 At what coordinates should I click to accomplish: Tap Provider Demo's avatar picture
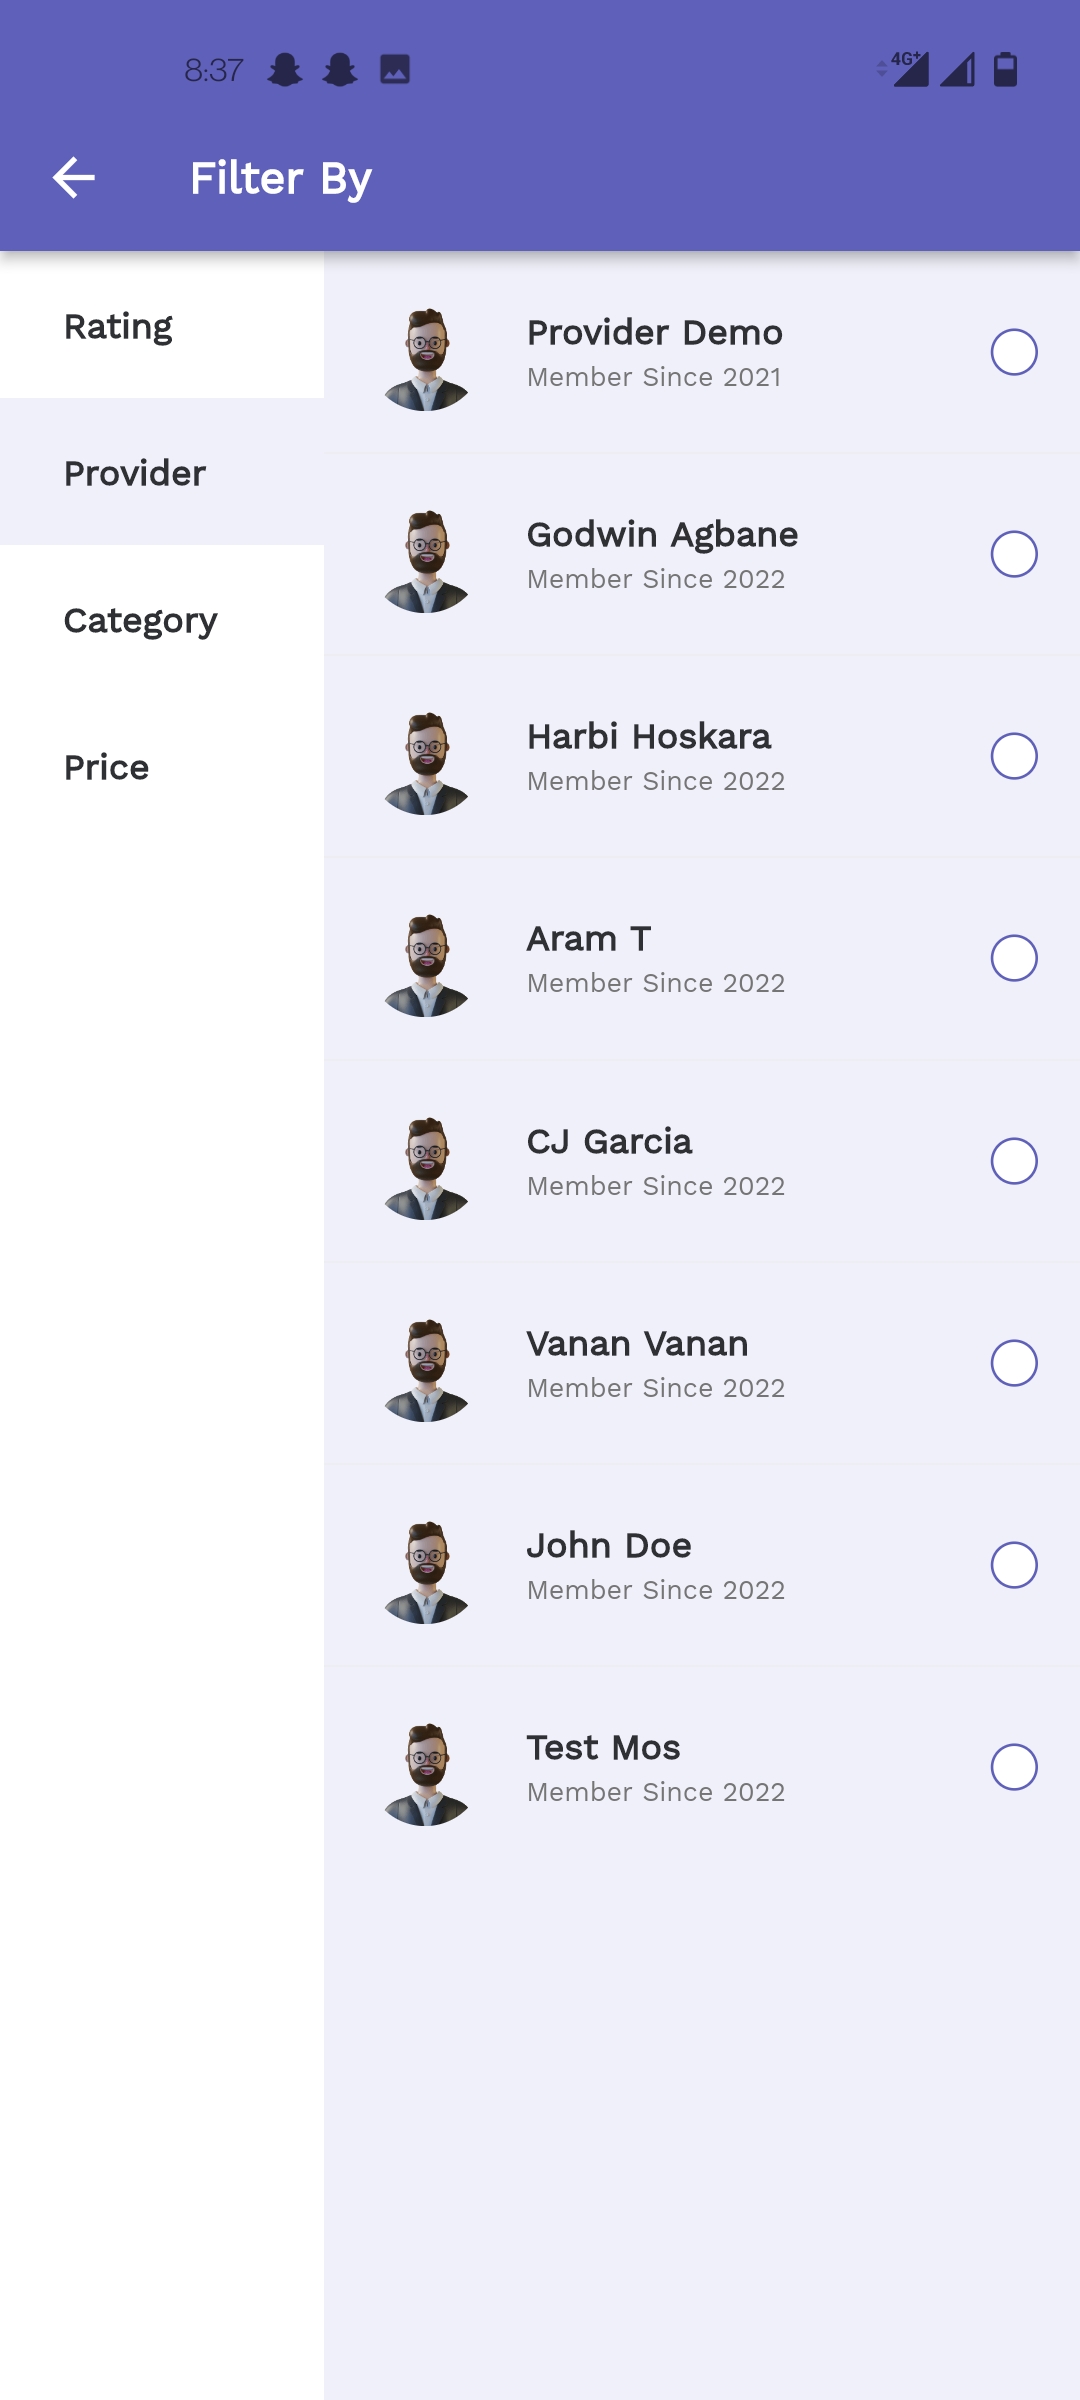(427, 359)
